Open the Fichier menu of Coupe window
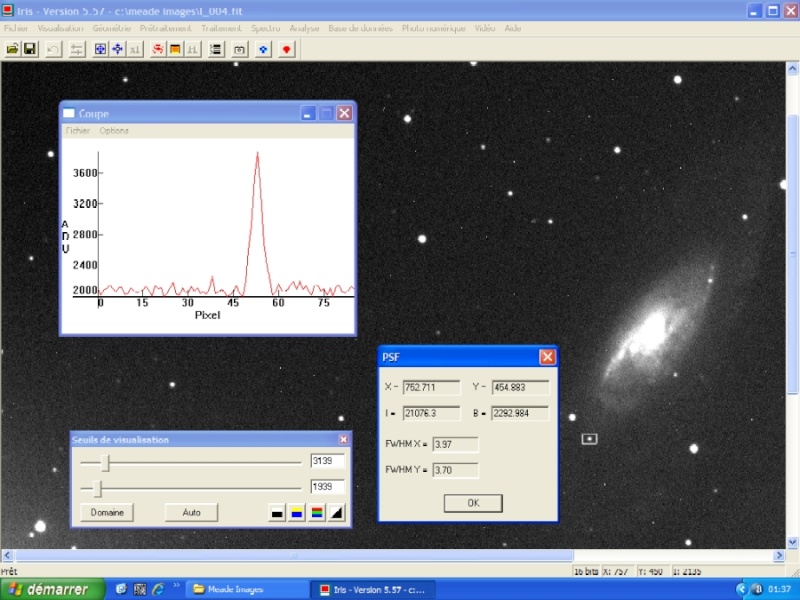The width and height of the screenshot is (800, 600). click(77, 131)
